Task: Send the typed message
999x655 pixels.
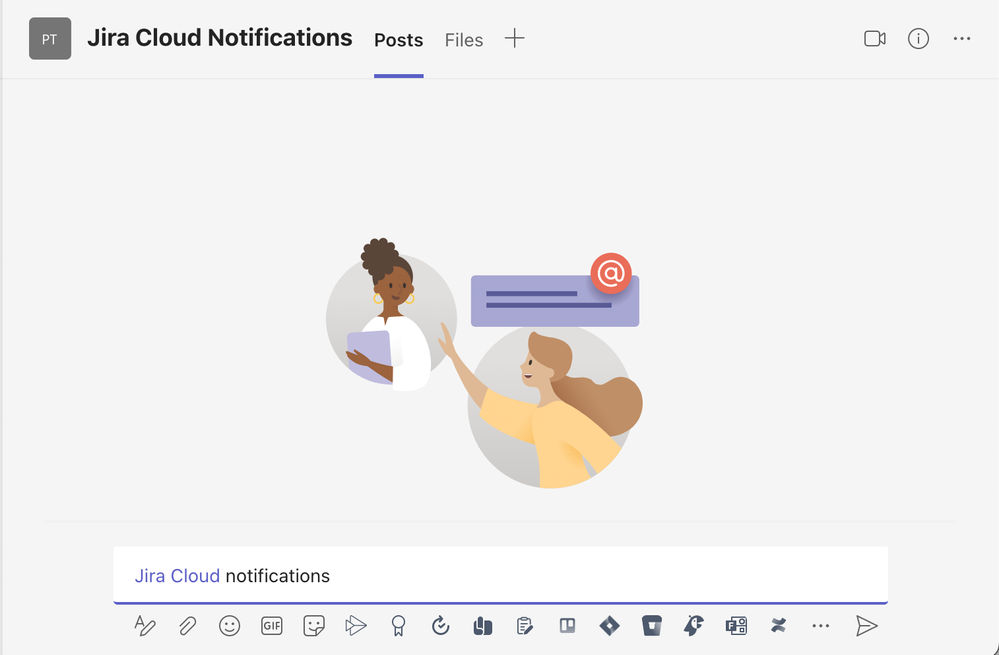Action: coord(866,625)
